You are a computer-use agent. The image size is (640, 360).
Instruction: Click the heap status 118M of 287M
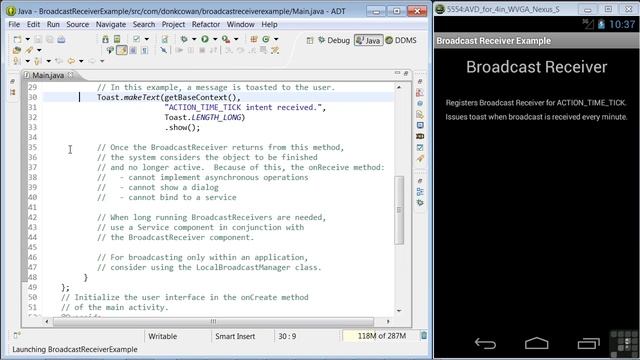point(381,336)
